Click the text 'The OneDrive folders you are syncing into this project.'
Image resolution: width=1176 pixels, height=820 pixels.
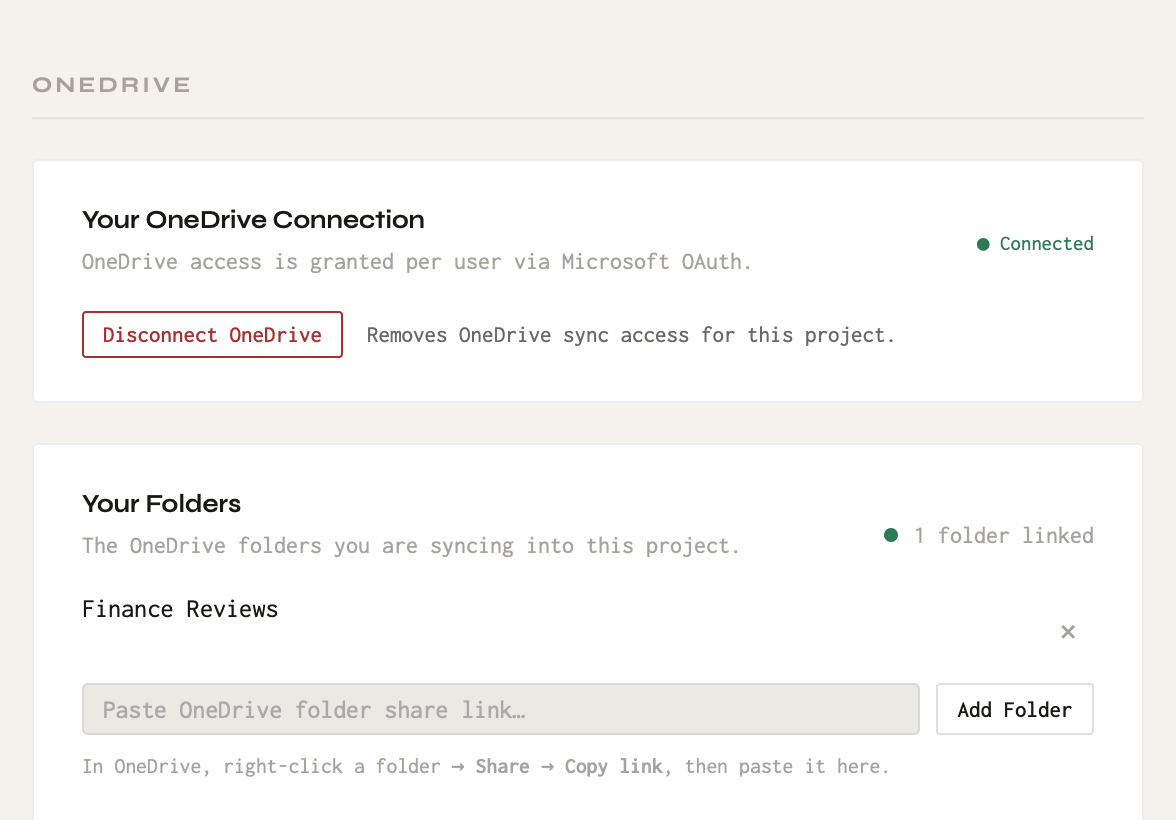point(411,545)
